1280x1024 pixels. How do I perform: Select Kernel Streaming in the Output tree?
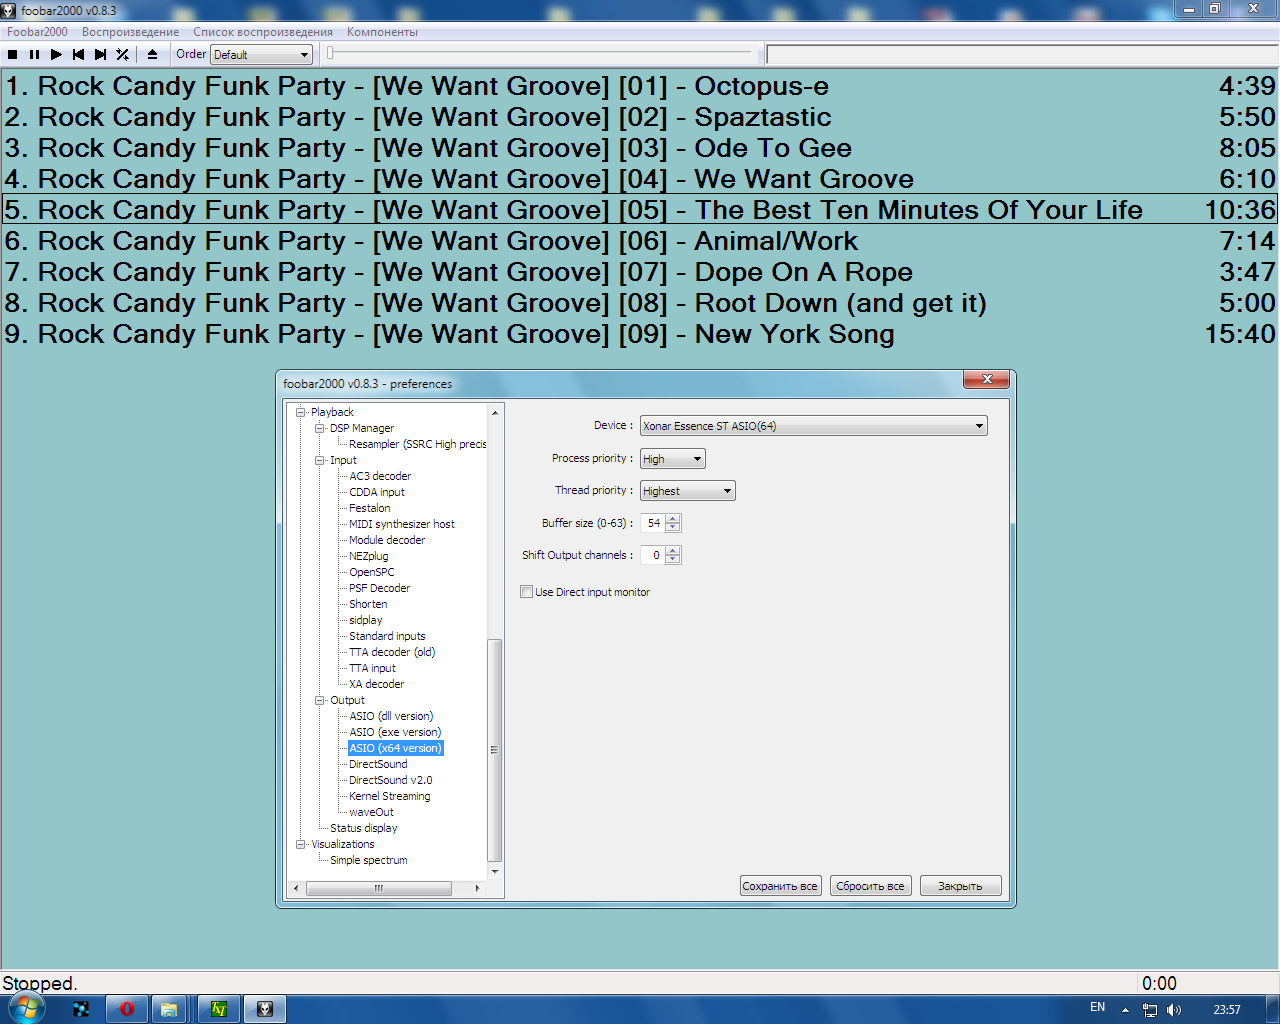pyautogui.click(x=389, y=796)
